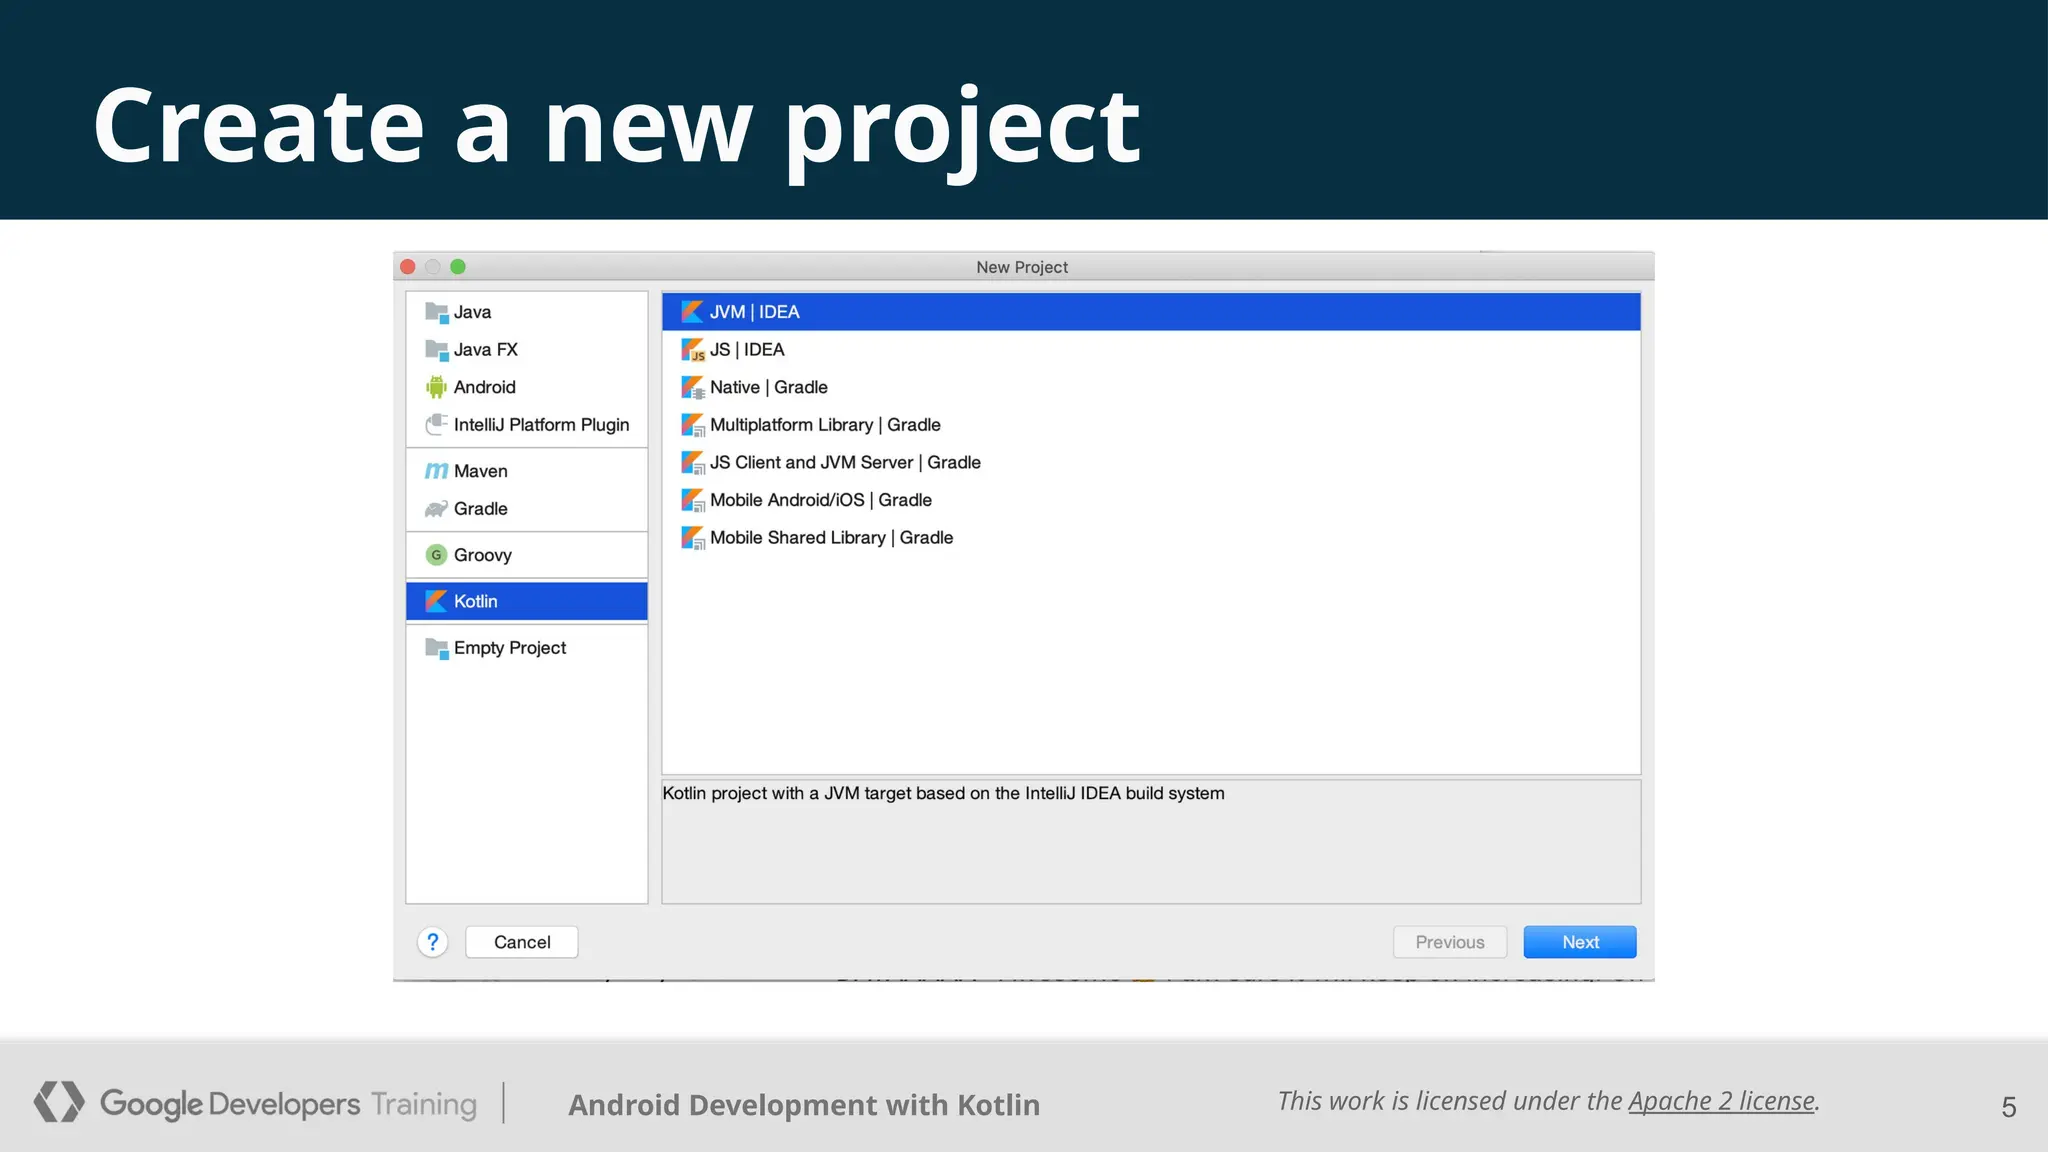Select JVM | IDEA template
Screen dimensions: 2048x1152
(1151, 312)
